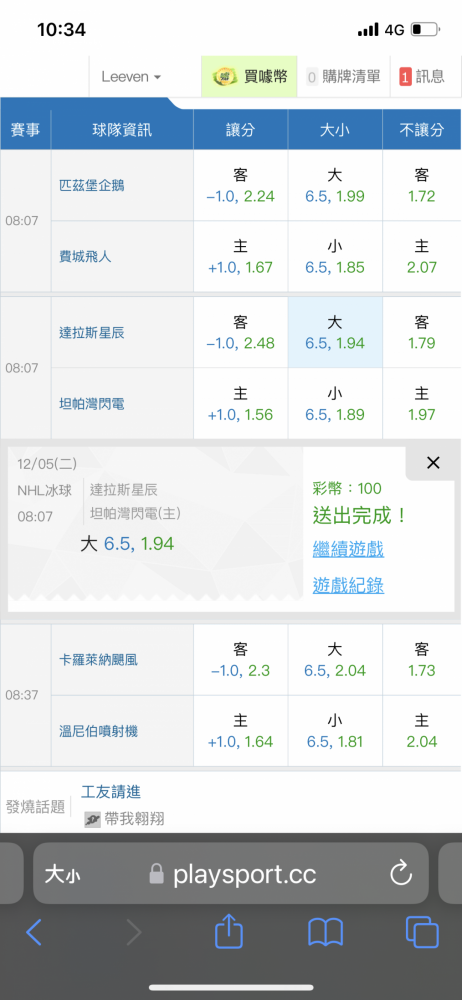
Task: Open the 匹茲堡企鵝 team info link
Action: tap(92, 186)
